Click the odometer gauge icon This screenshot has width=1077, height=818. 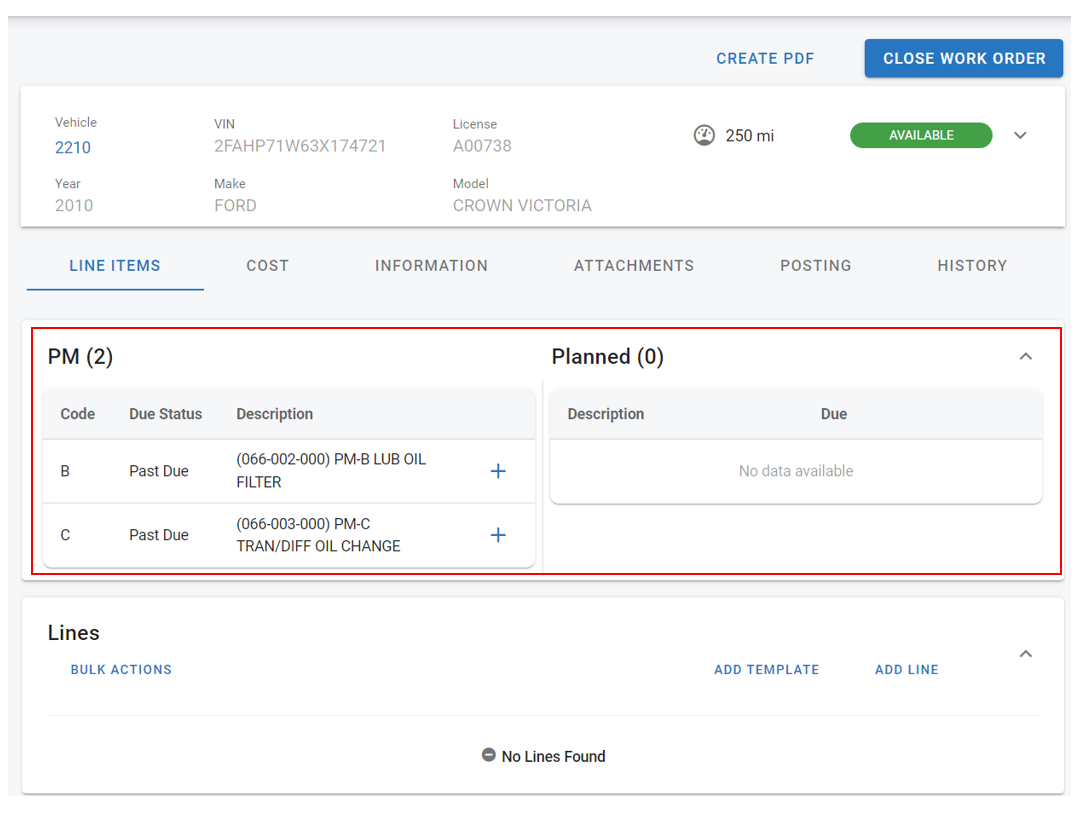pos(704,135)
